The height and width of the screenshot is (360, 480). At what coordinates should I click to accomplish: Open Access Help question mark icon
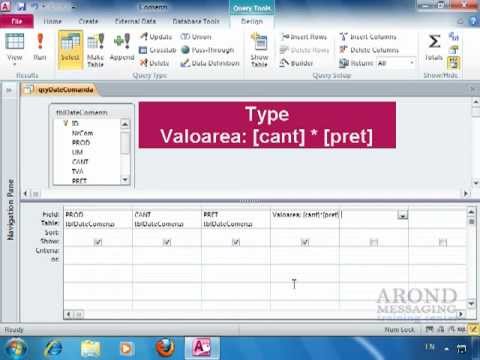pyautogui.click(x=473, y=21)
